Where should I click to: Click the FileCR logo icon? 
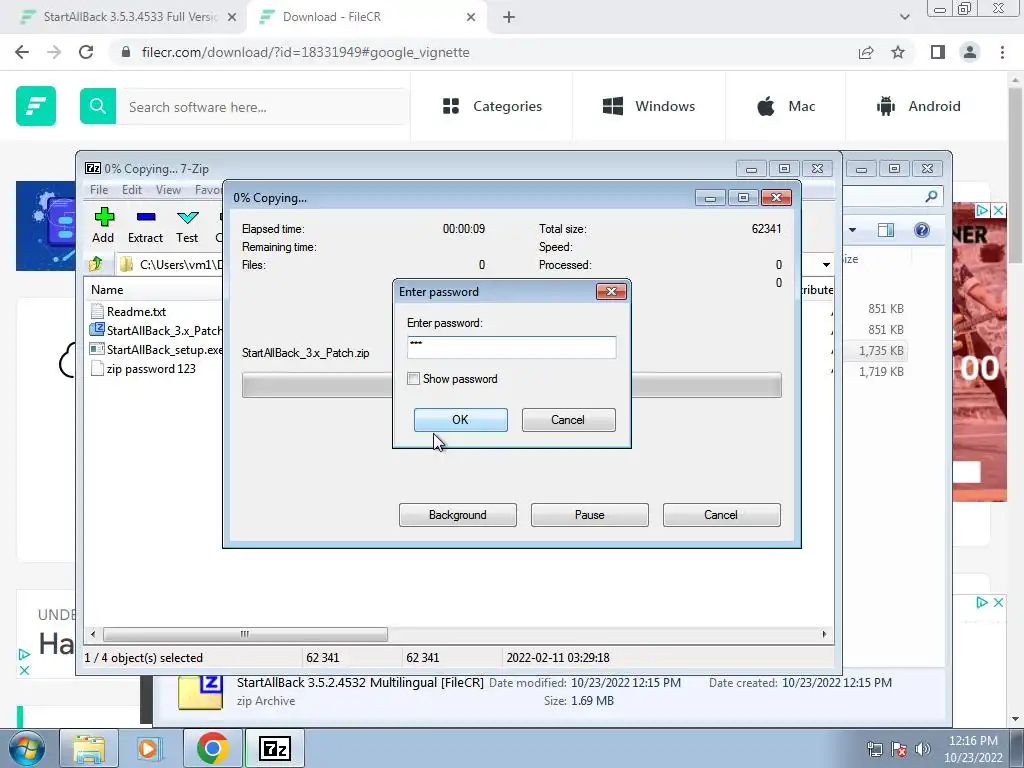tap(36, 106)
